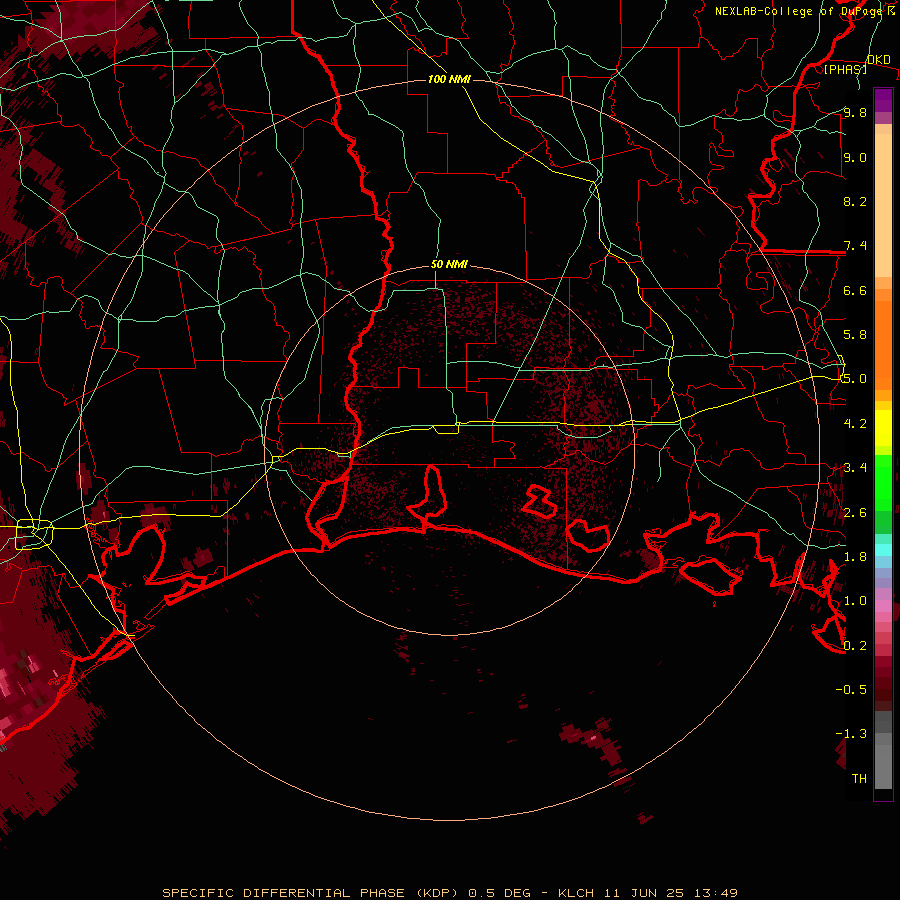Click the "DKD" label above the color scale
Viewport: 900px width, 900px height.
click(x=878, y=59)
